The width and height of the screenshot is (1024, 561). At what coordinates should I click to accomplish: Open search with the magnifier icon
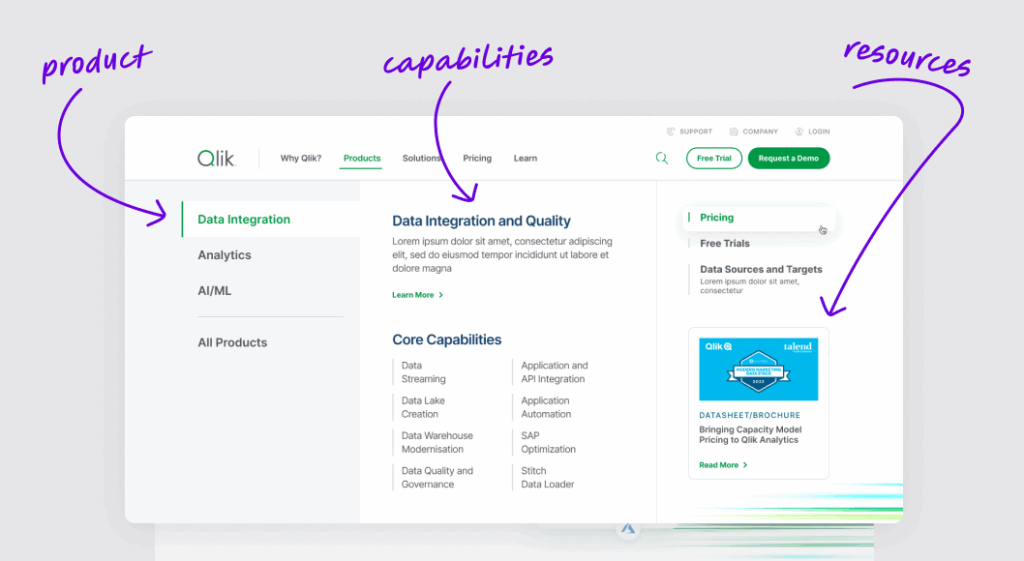(x=661, y=158)
